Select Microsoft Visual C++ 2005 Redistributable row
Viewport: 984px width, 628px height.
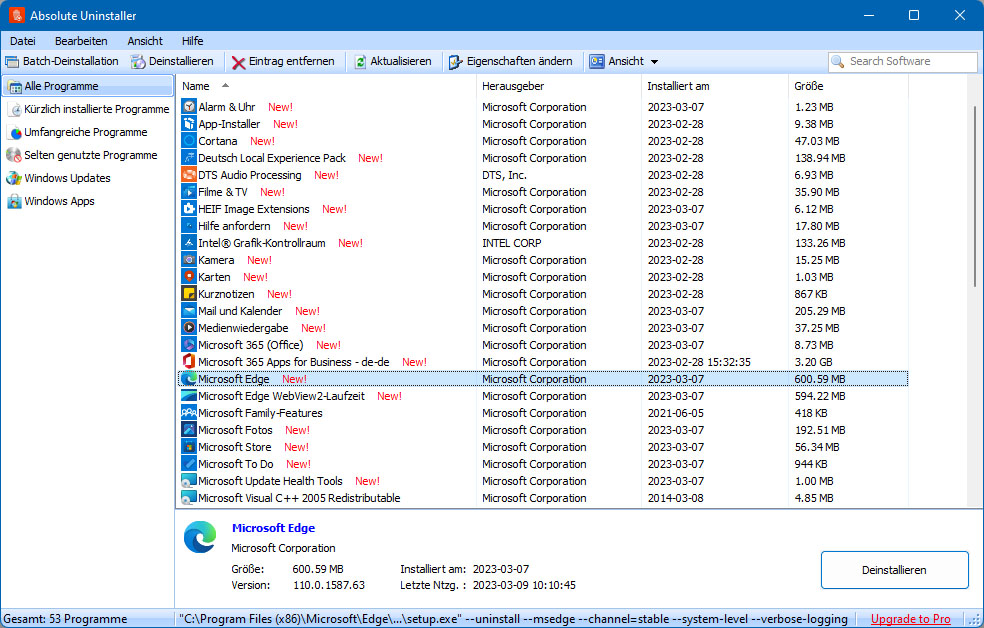click(543, 498)
